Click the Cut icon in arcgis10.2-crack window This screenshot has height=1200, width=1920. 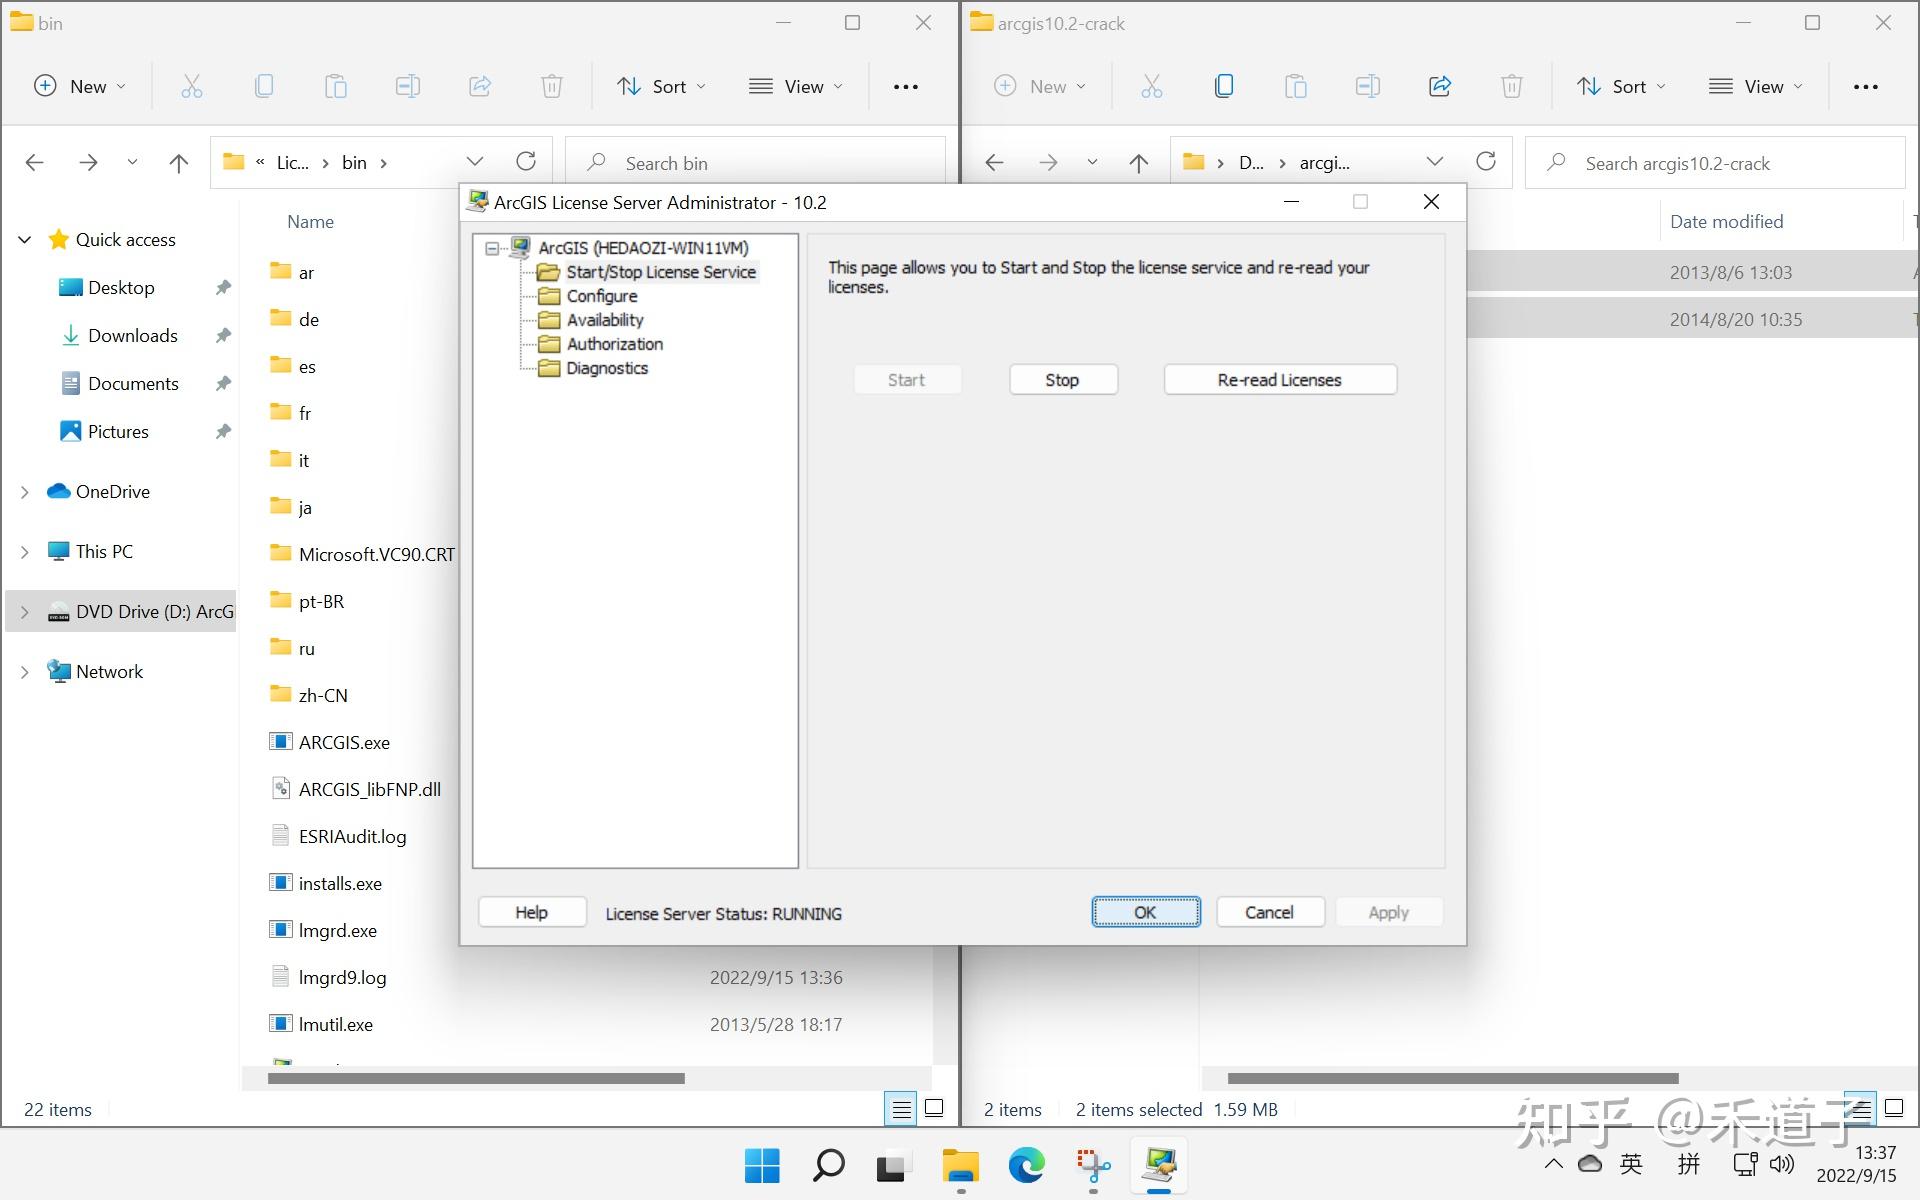1152,87
